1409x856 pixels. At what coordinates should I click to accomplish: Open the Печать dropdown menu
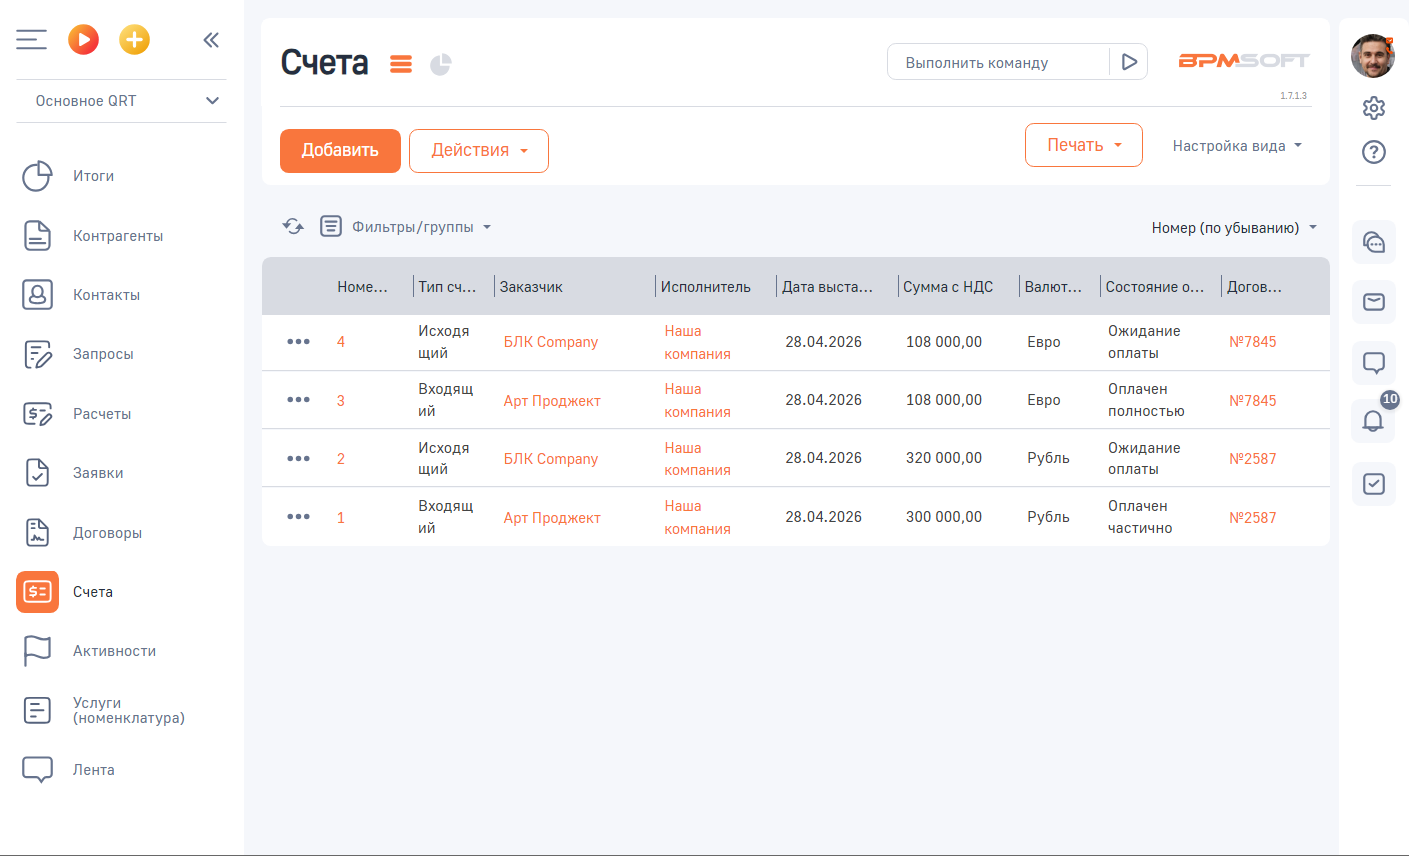[1083, 146]
